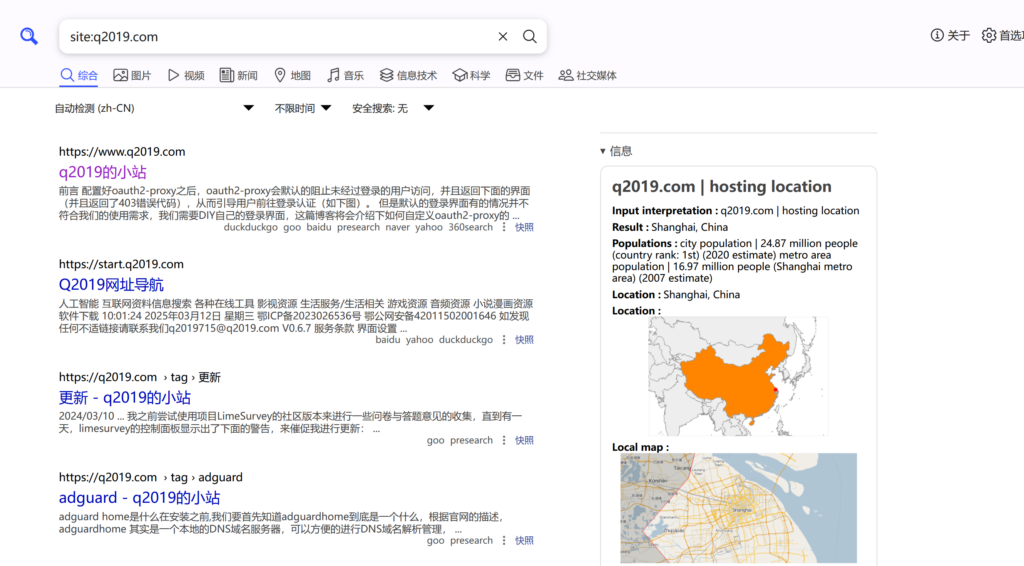Select the 地图 map category
This screenshot has width=1024, height=566.
pyautogui.click(x=292, y=75)
